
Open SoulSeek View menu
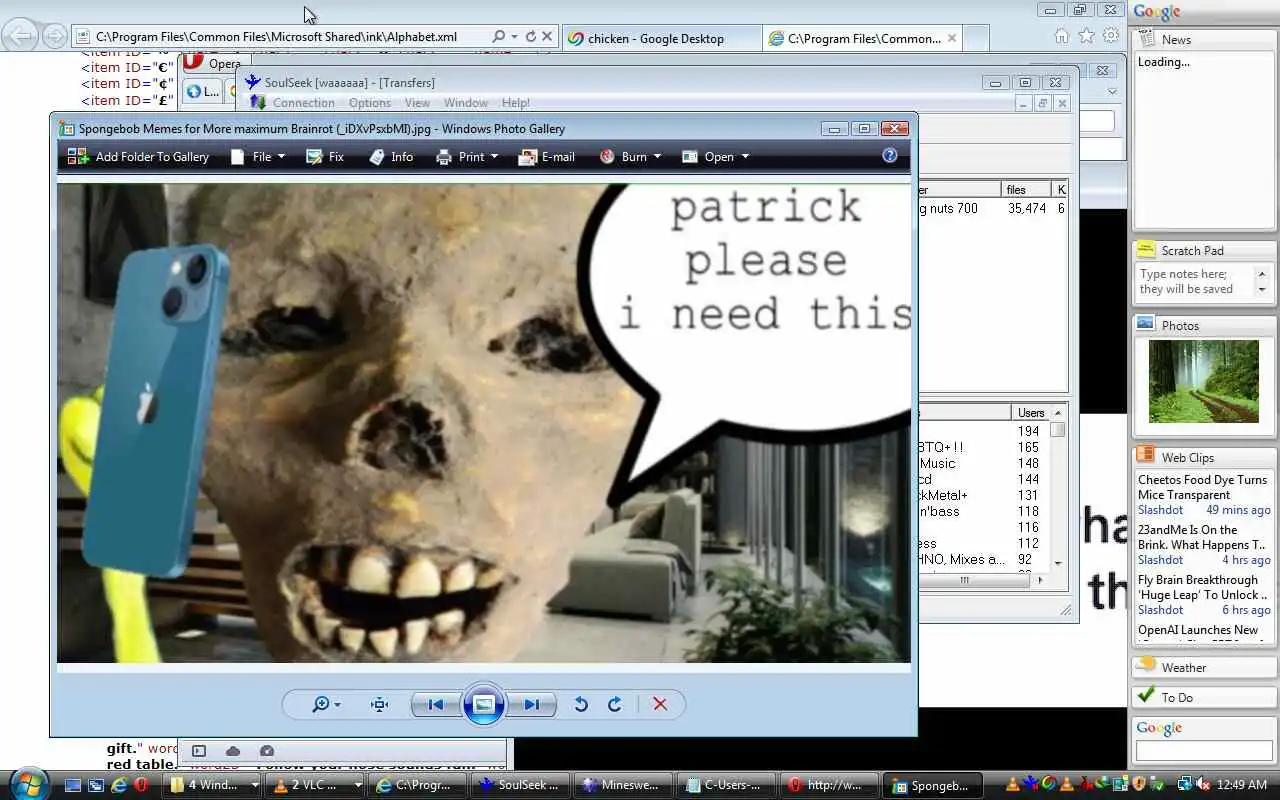pyautogui.click(x=417, y=103)
